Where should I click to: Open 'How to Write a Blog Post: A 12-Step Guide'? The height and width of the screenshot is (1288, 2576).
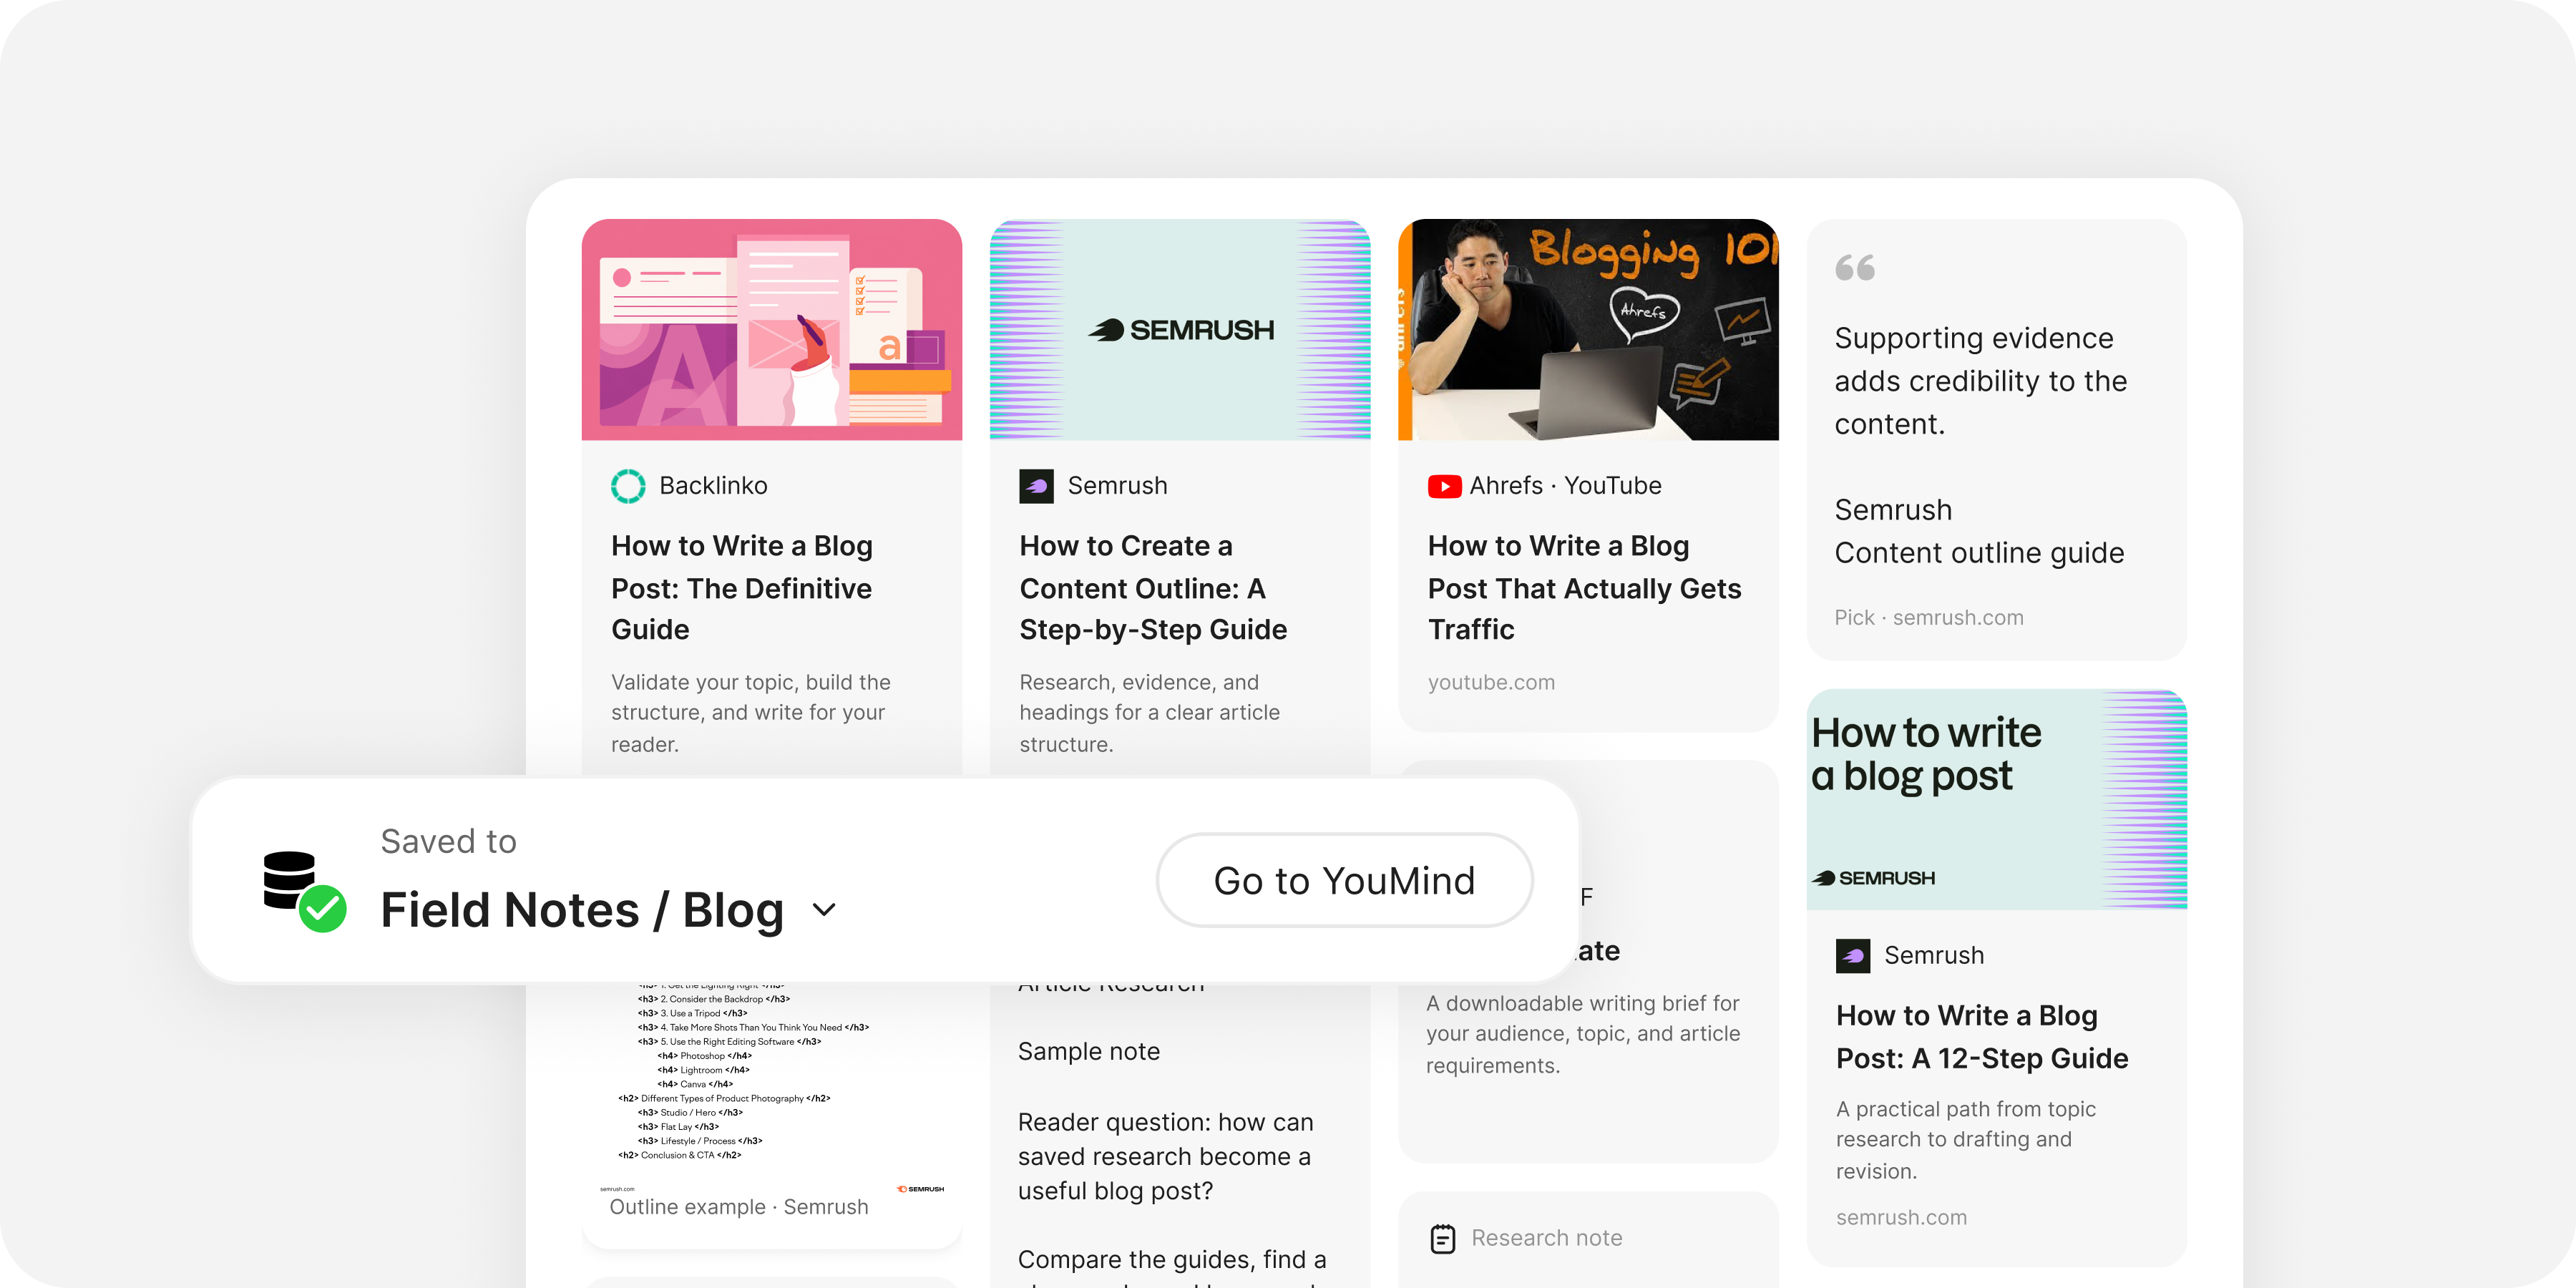coord(1982,1036)
